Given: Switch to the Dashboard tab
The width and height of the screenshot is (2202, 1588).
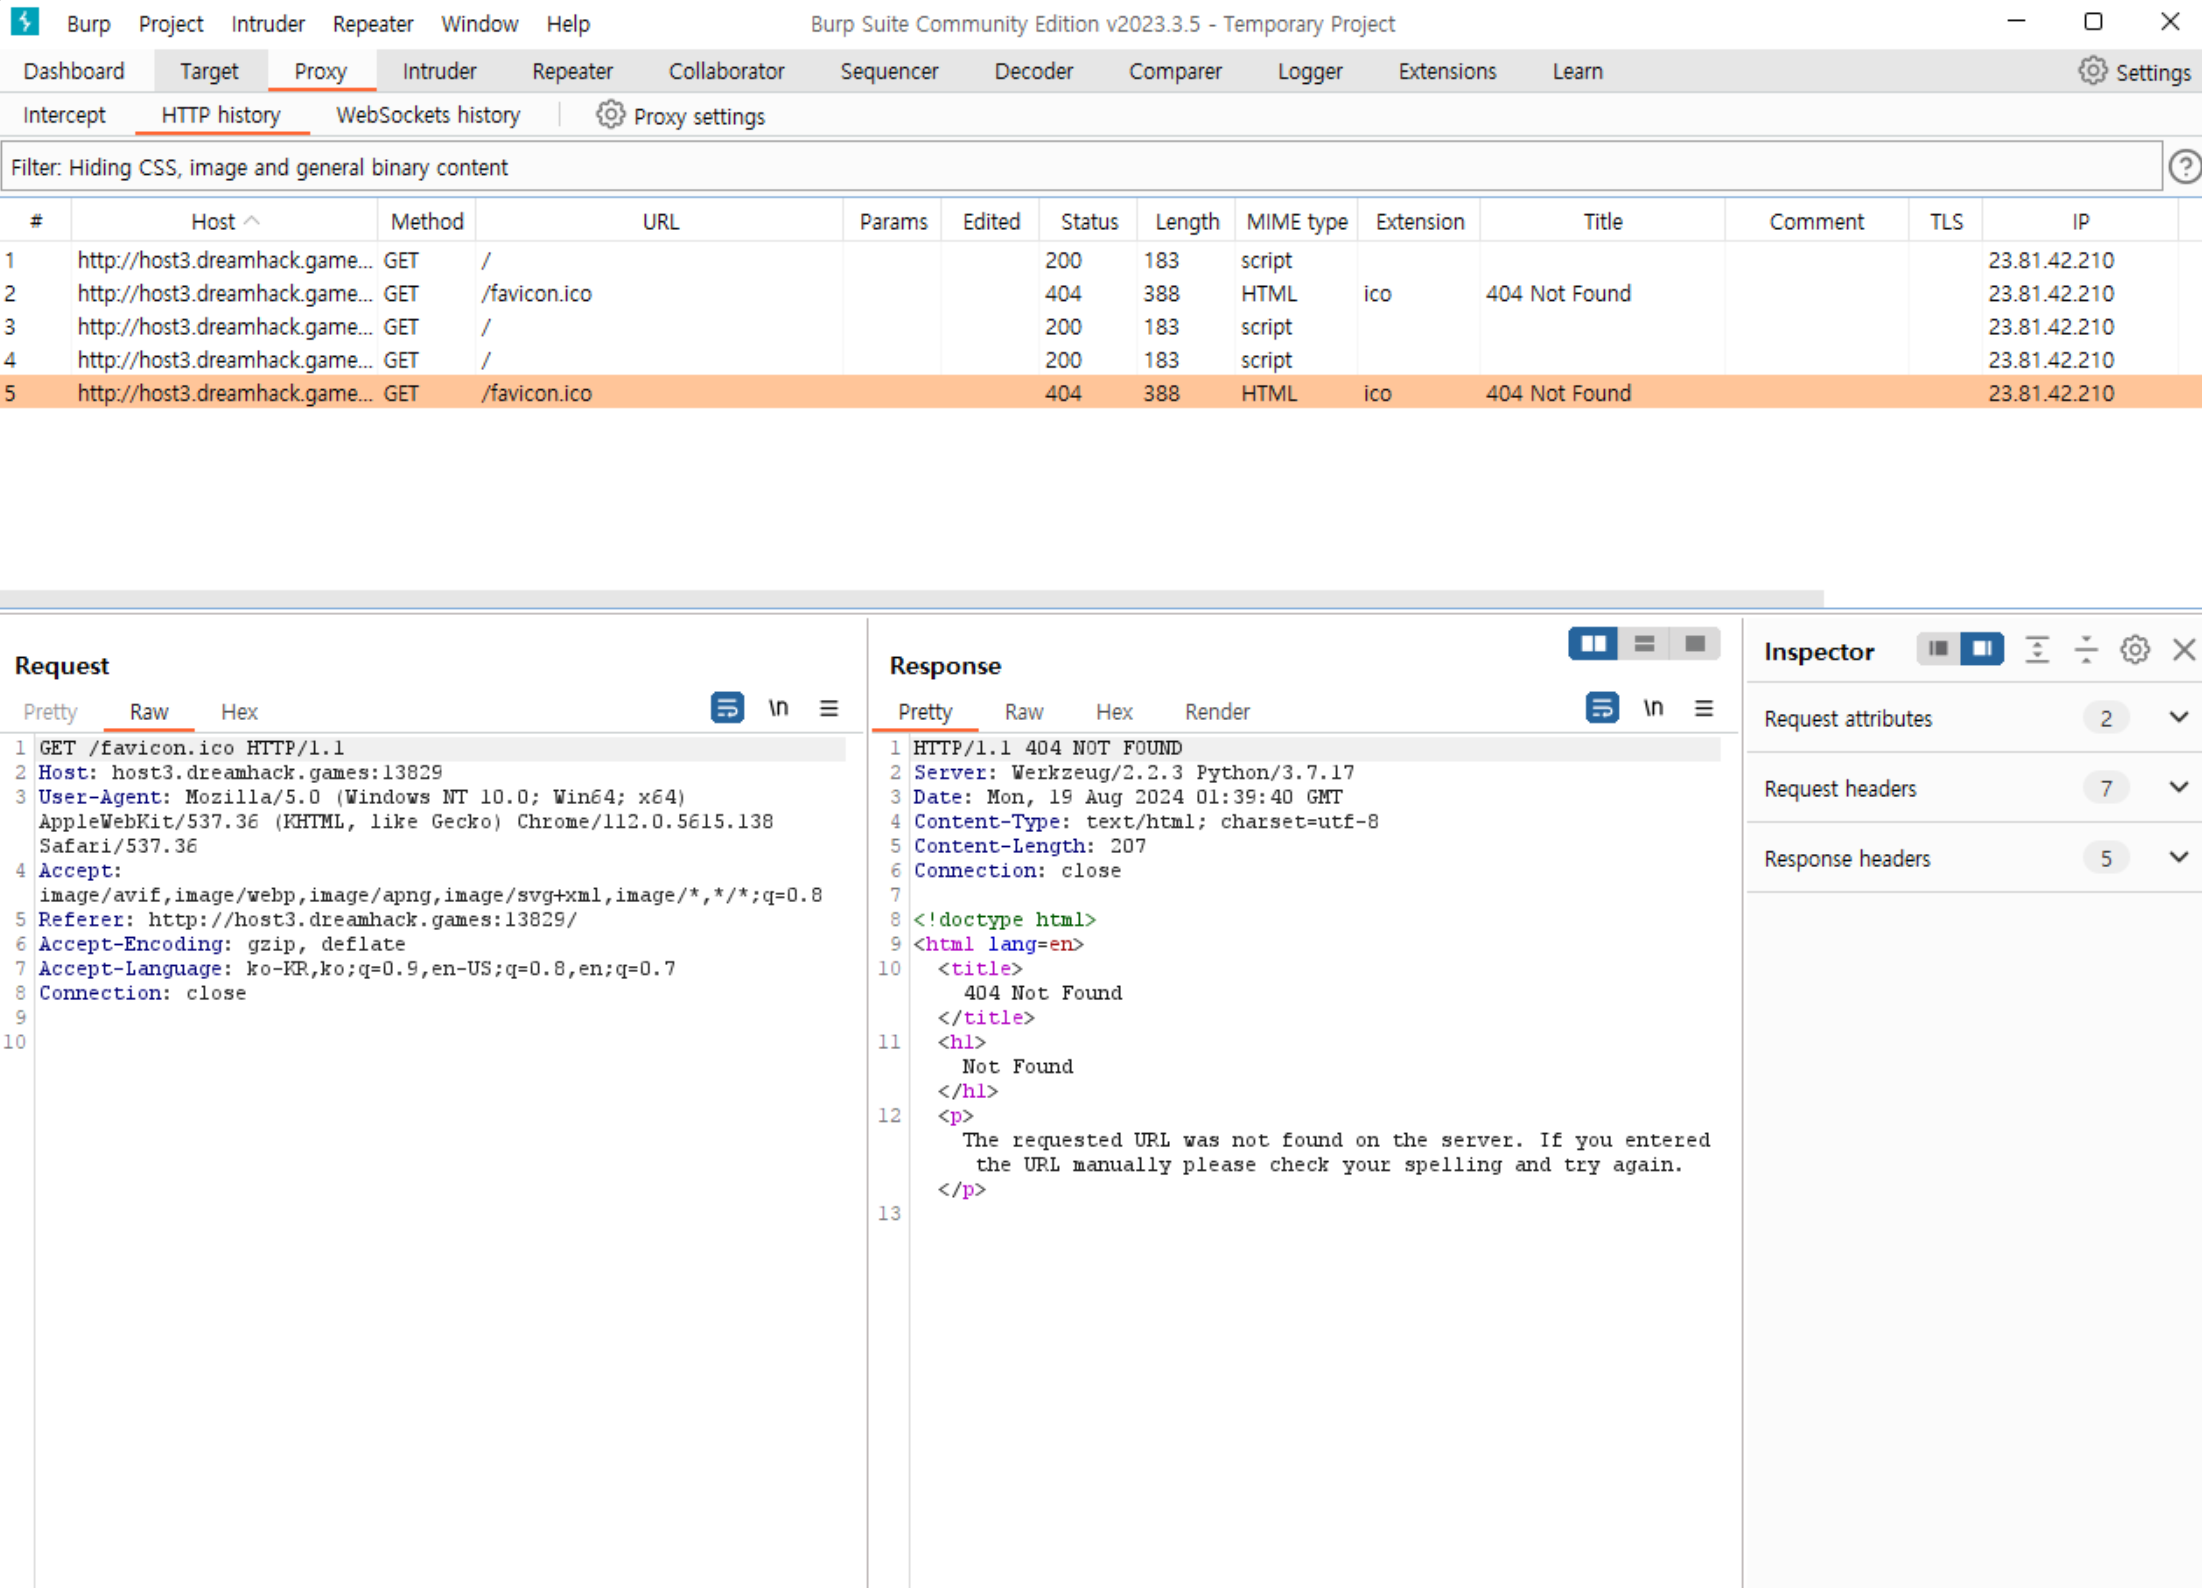Looking at the screenshot, I should click(x=74, y=71).
